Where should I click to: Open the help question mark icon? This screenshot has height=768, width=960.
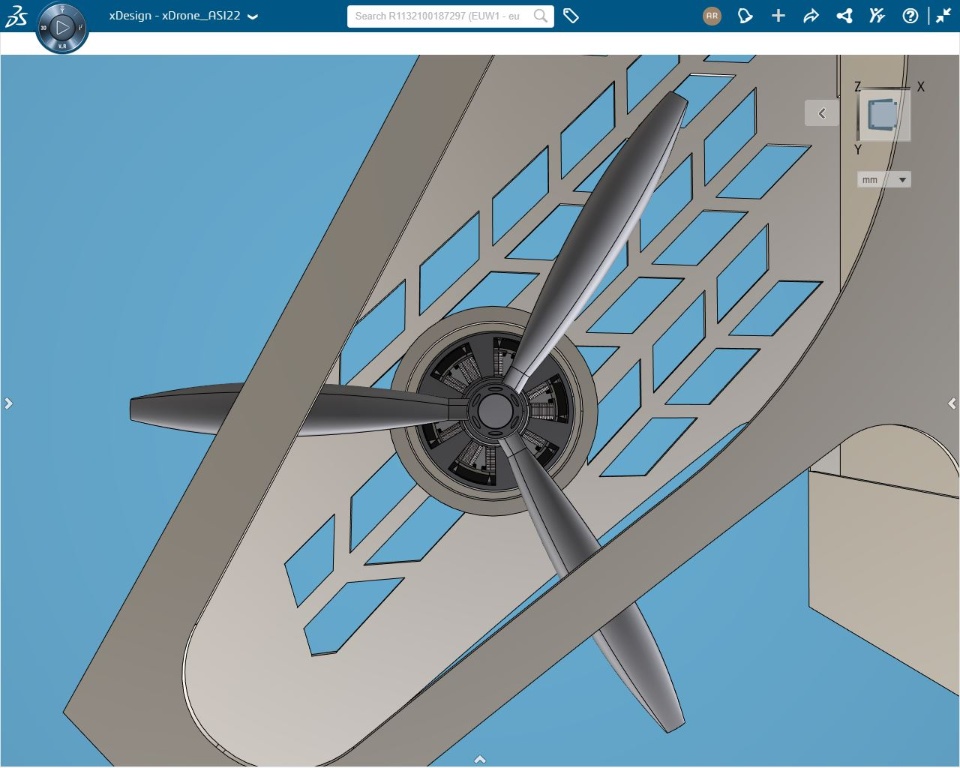(x=910, y=16)
